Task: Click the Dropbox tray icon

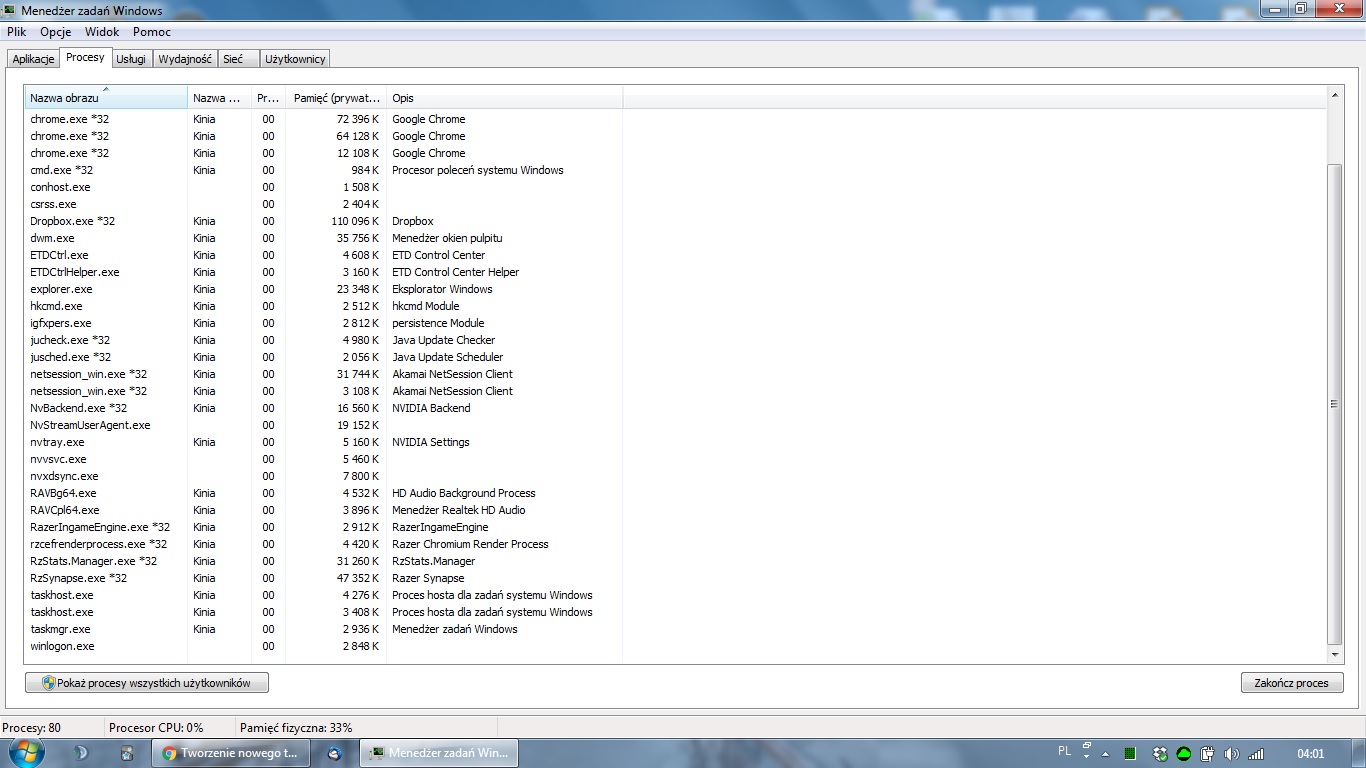Action: click(x=1160, y=754)
